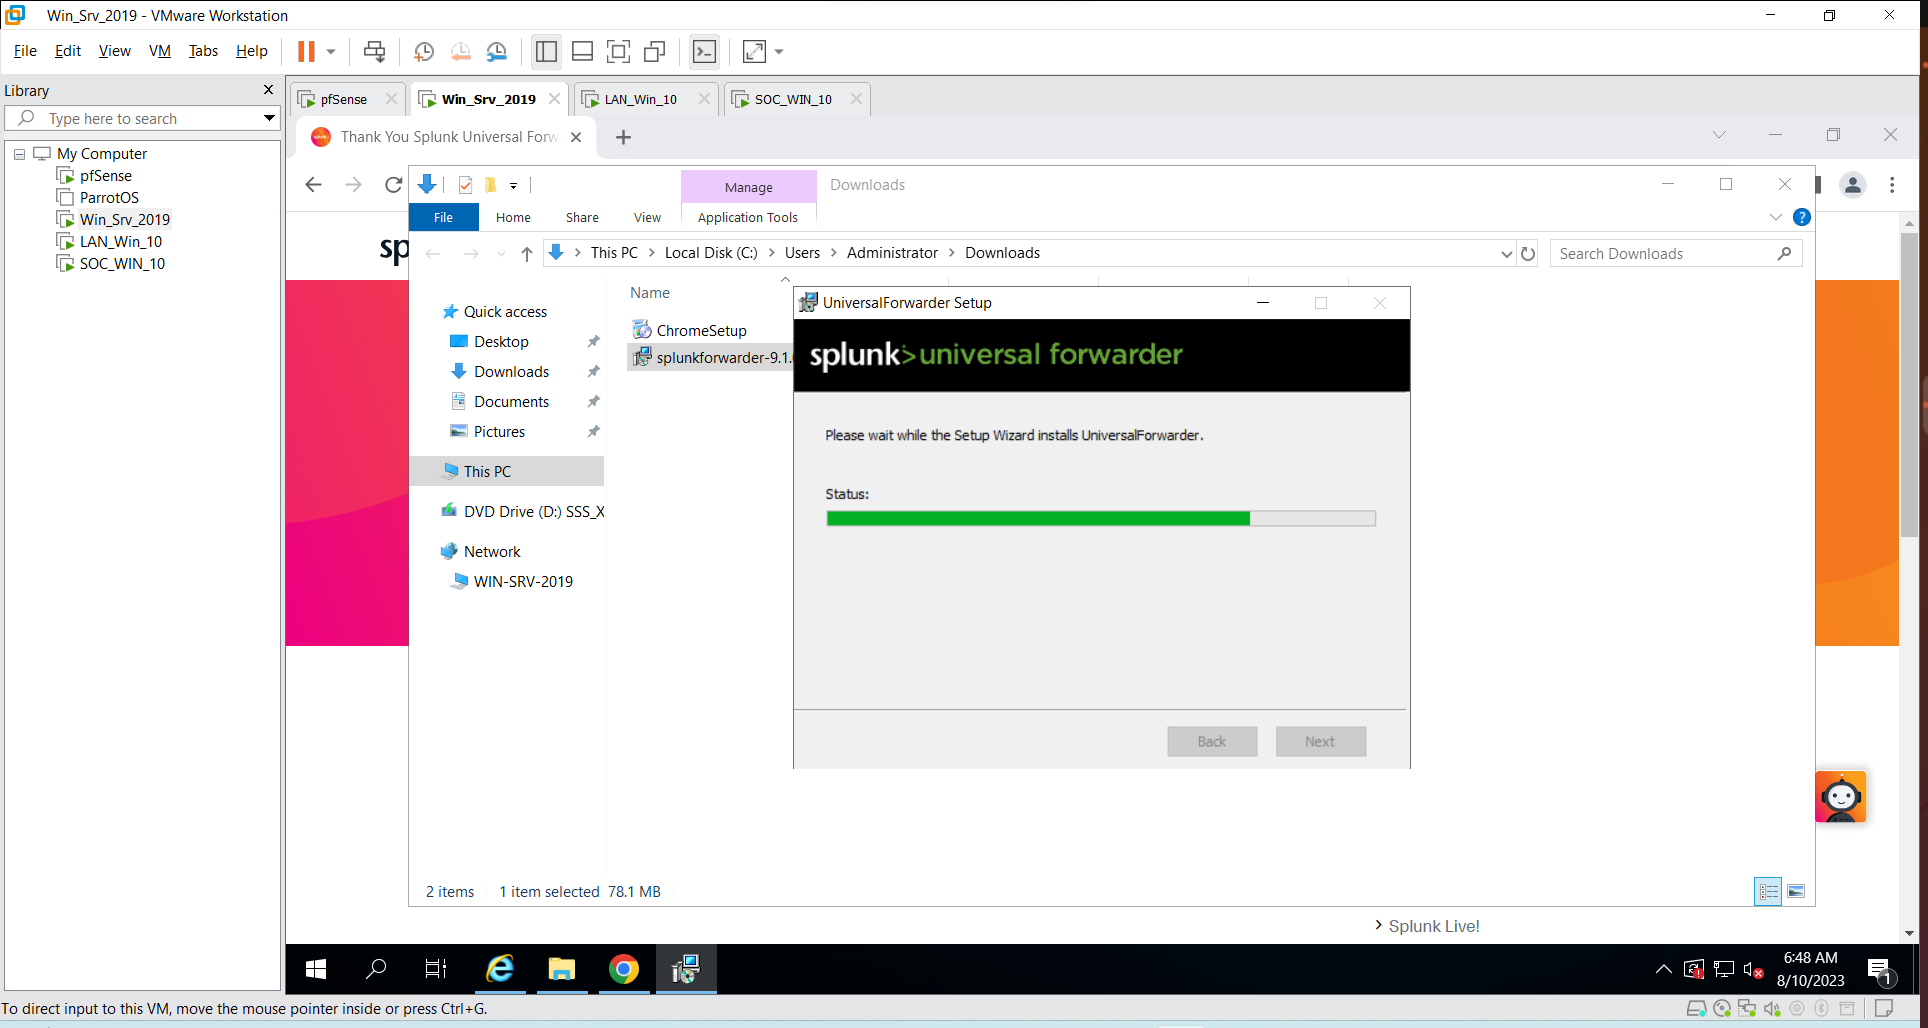Open the VMware File menu
Screen dimensions: 1928x1028
[25, 51]
